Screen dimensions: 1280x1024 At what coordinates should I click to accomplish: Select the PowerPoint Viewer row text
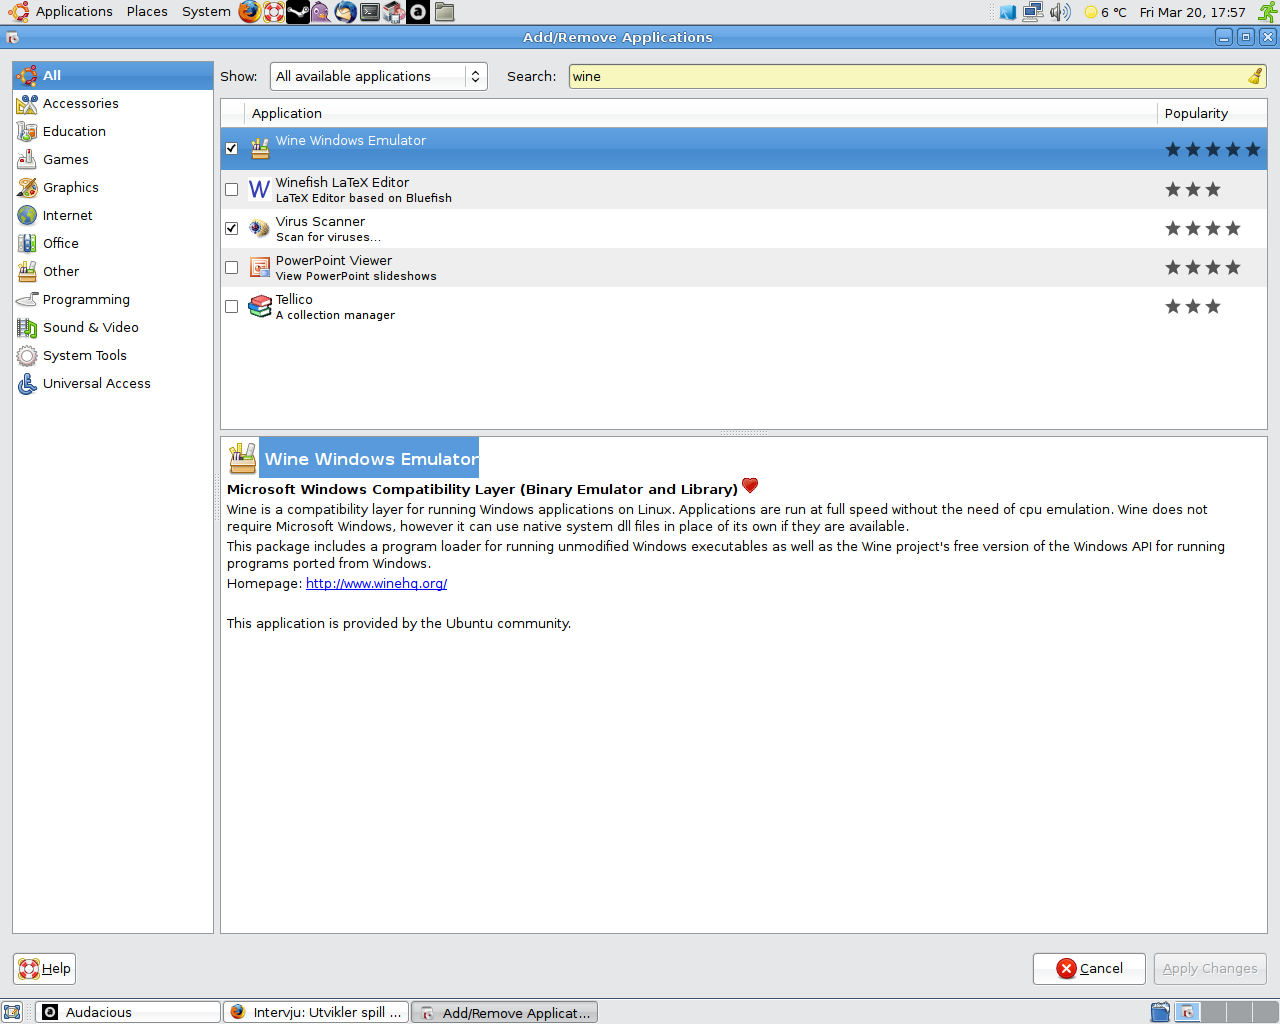(x=356, y=268)
